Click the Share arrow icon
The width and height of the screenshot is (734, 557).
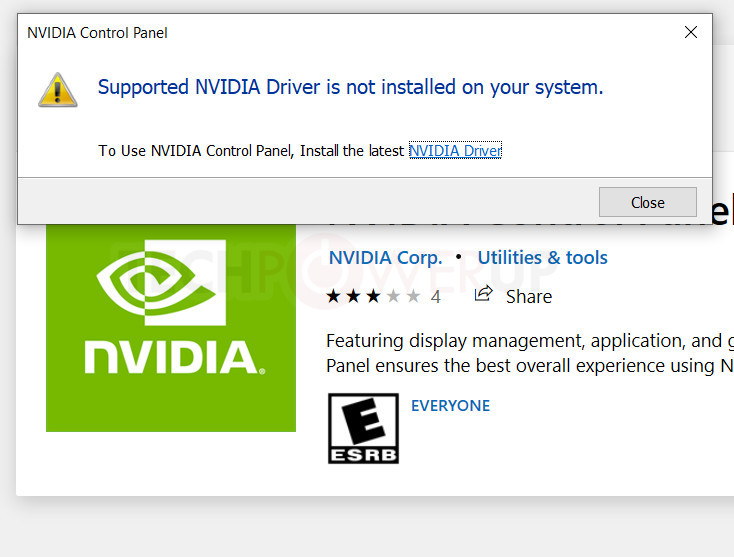coord(484,294)
